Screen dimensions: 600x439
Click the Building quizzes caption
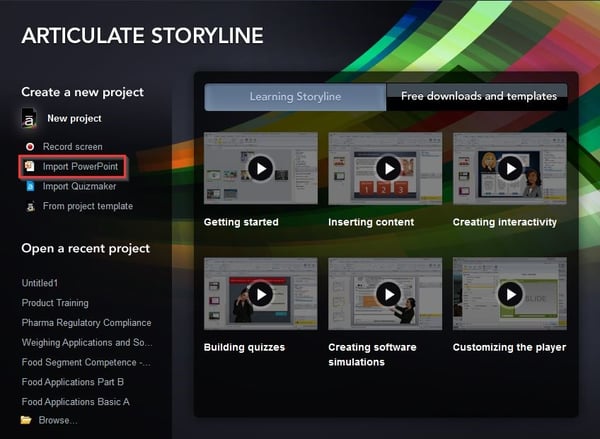click(245, 347)
